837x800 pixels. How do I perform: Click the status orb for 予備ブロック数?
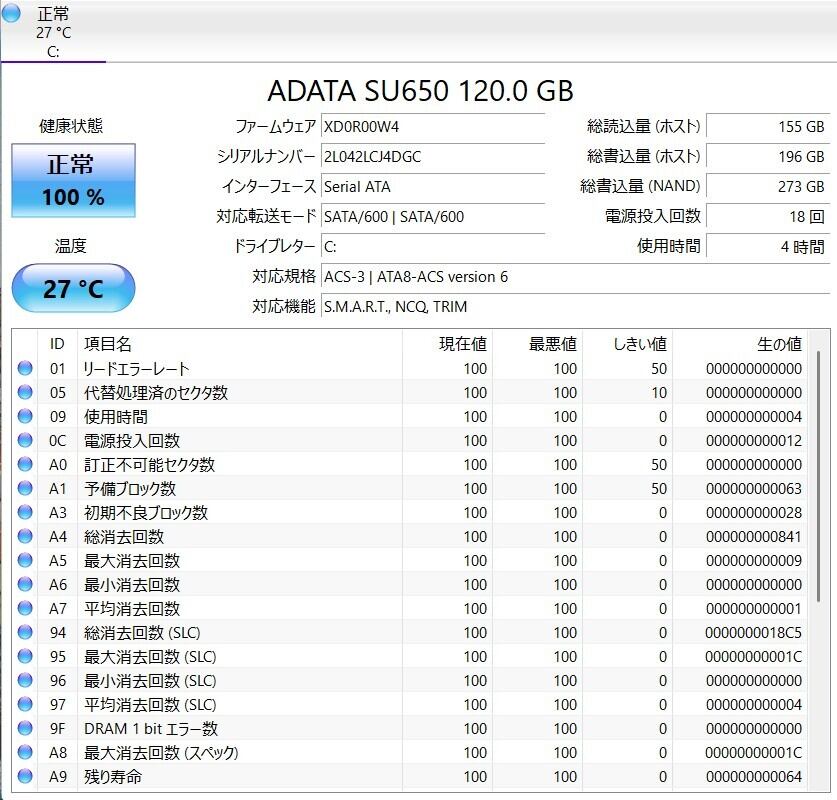[25, 489]
